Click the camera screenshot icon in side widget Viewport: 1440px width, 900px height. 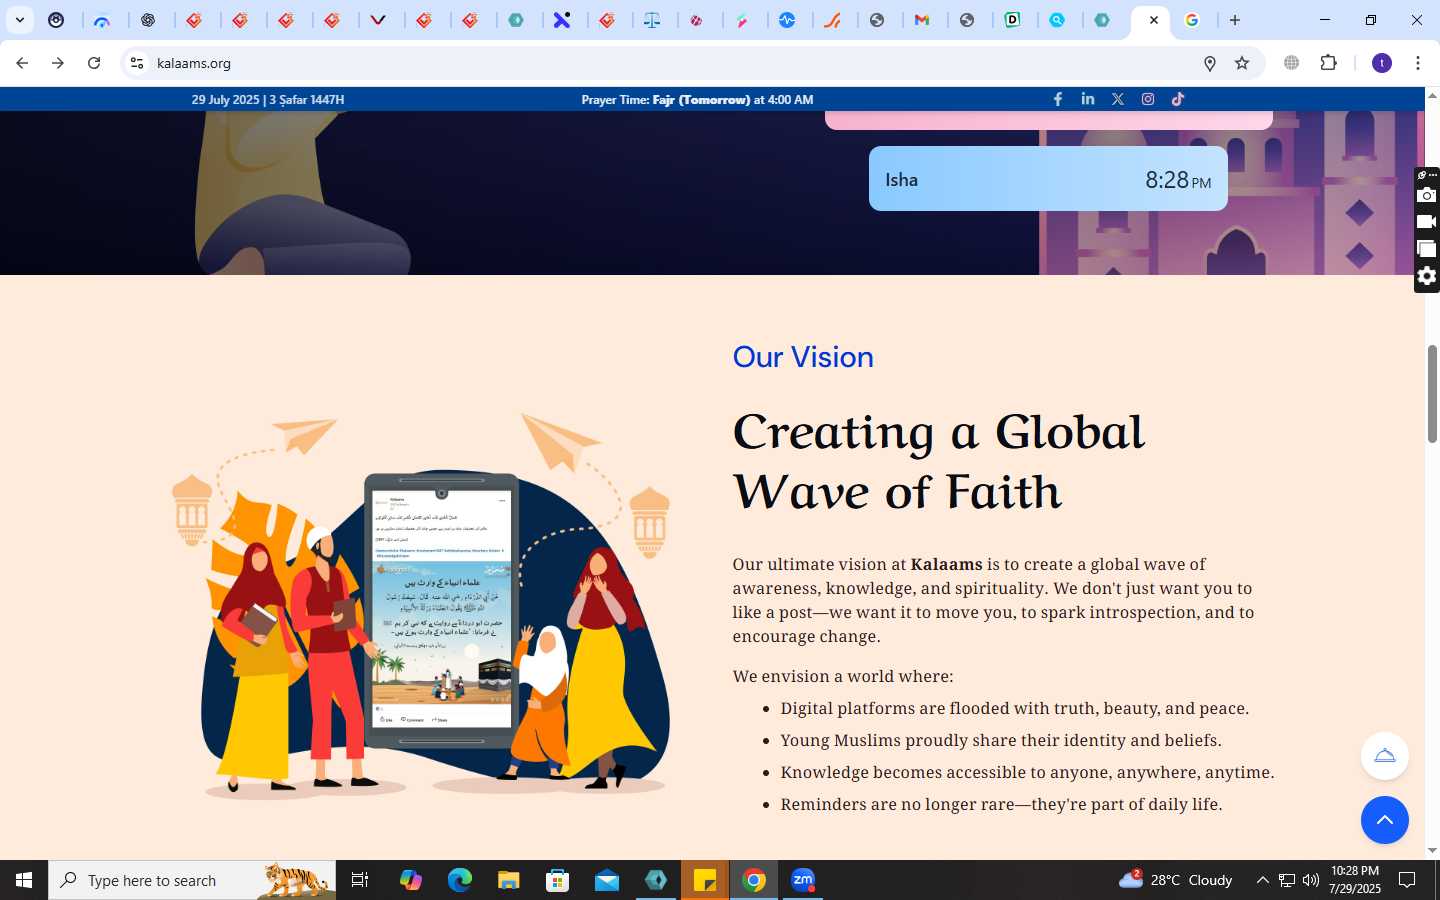coord(1427,195)
